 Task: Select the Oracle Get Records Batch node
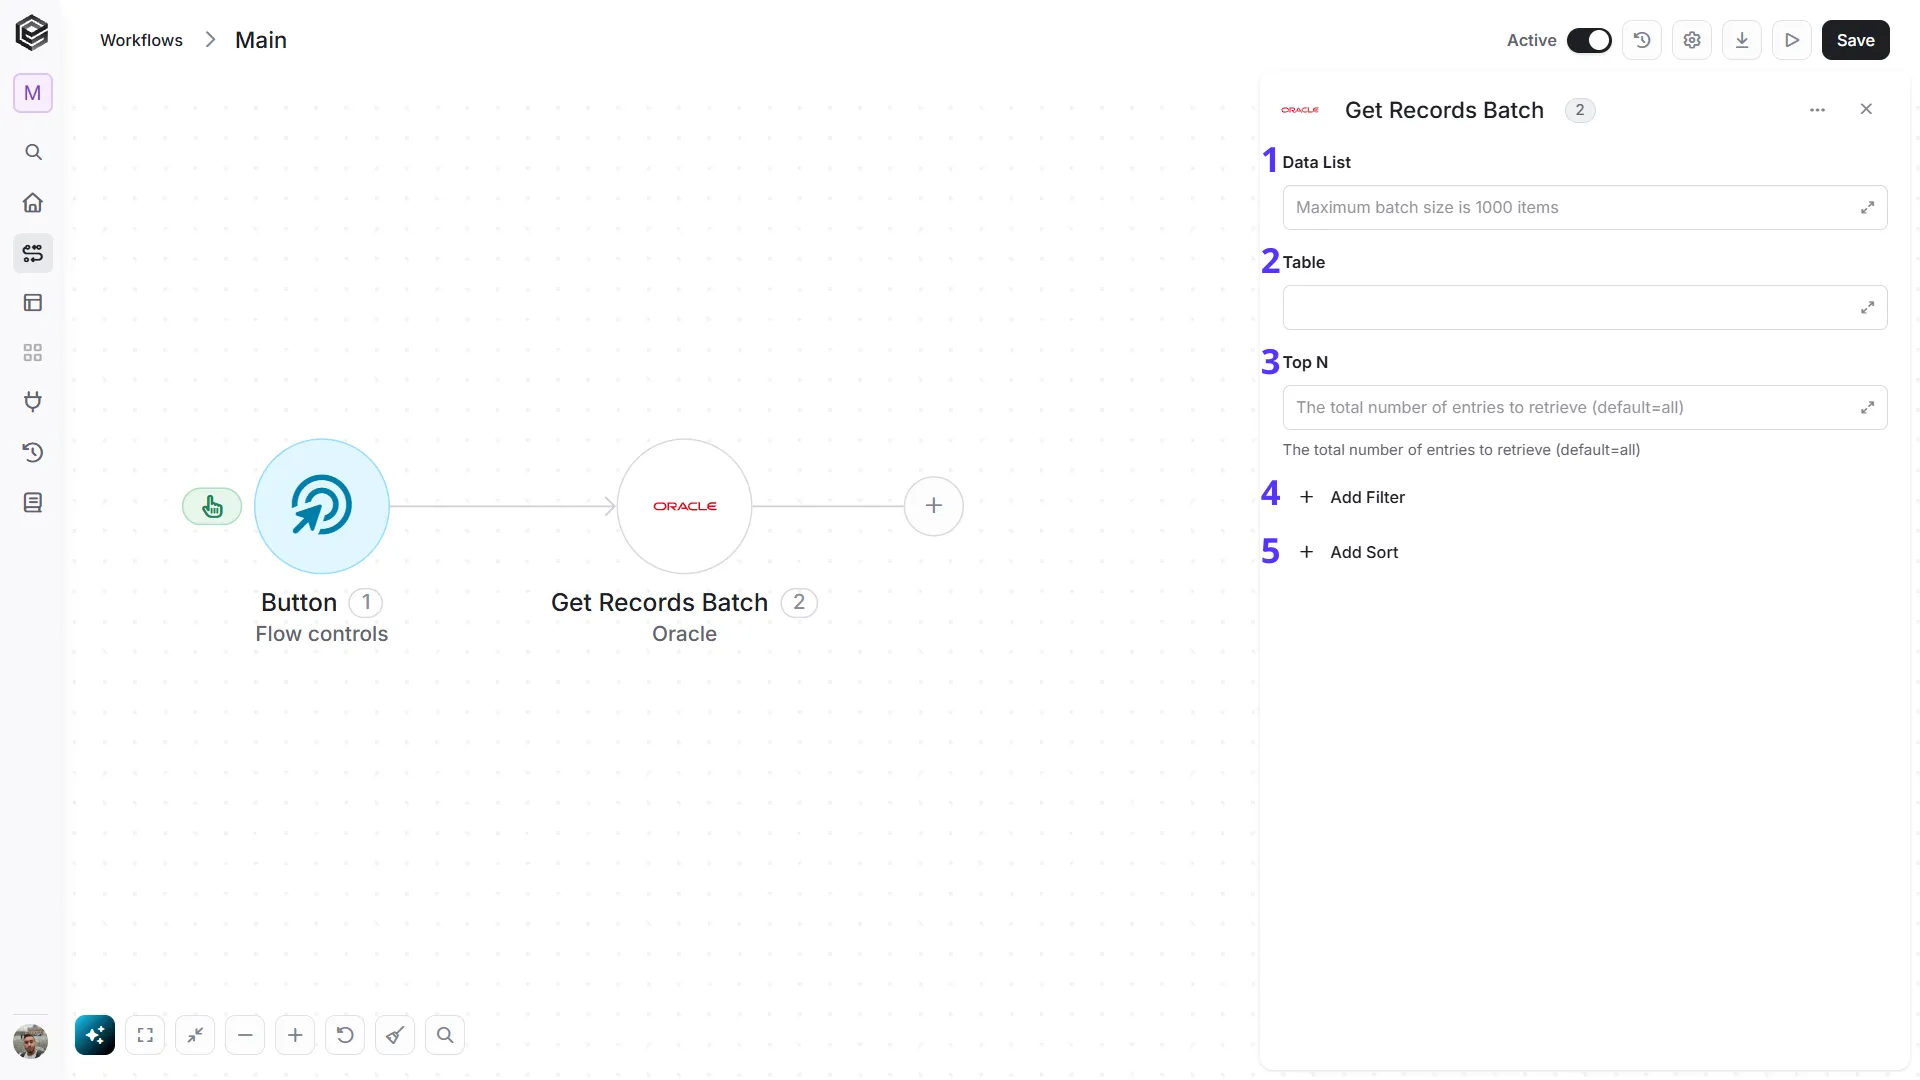click(684, 506)
